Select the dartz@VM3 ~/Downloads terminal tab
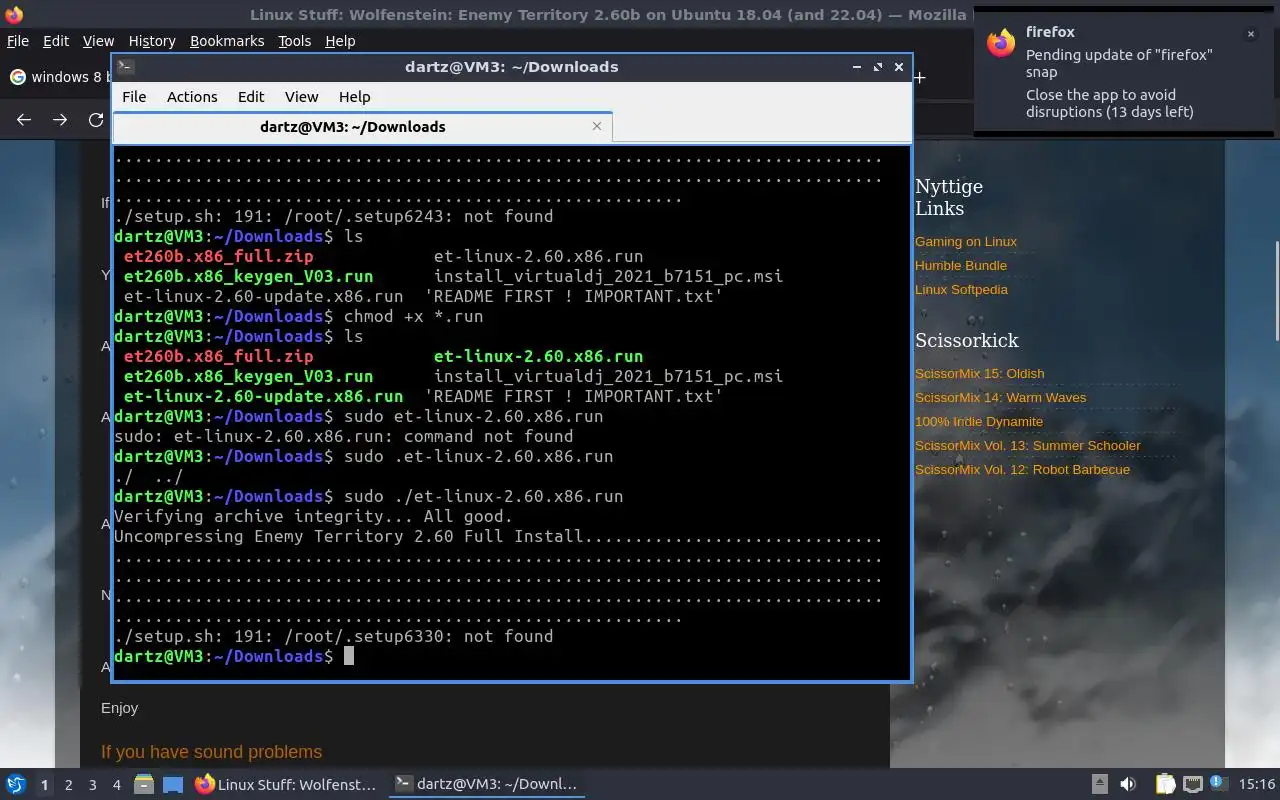Viewport: 1280px width, 800px height. click(x=352, y=127)
